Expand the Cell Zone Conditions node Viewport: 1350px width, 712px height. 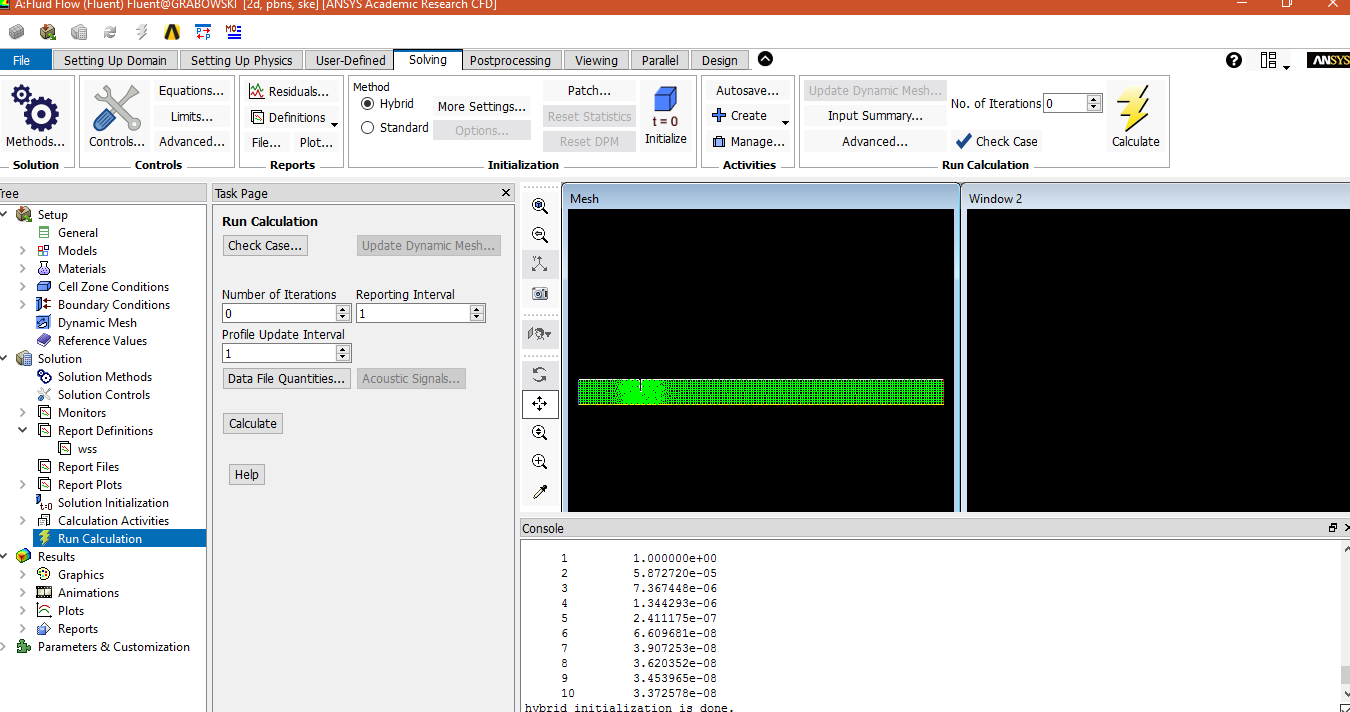tap(23, 287)
